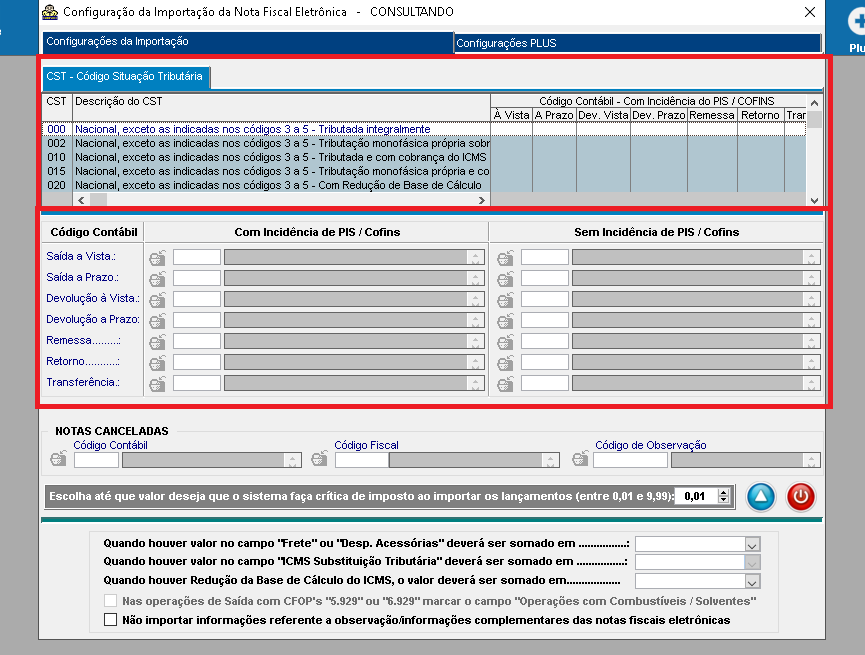Click lookup icon beside Notas Canceladas Código Fiscal

point(319,459)
